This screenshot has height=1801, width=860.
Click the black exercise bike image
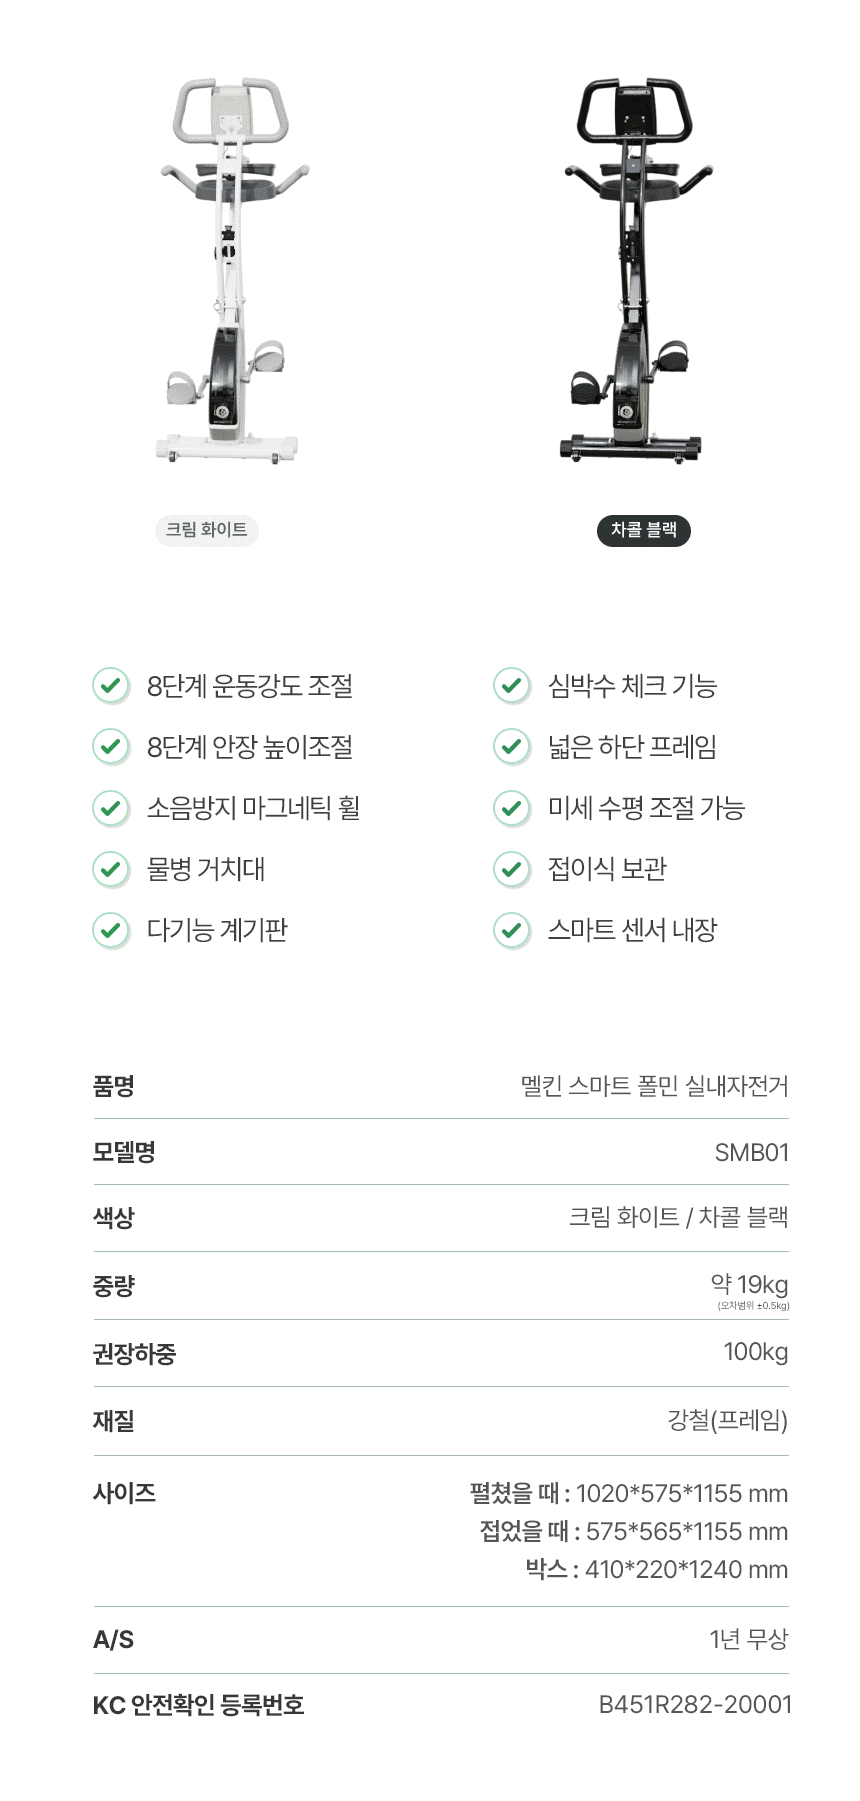point(636,270)
